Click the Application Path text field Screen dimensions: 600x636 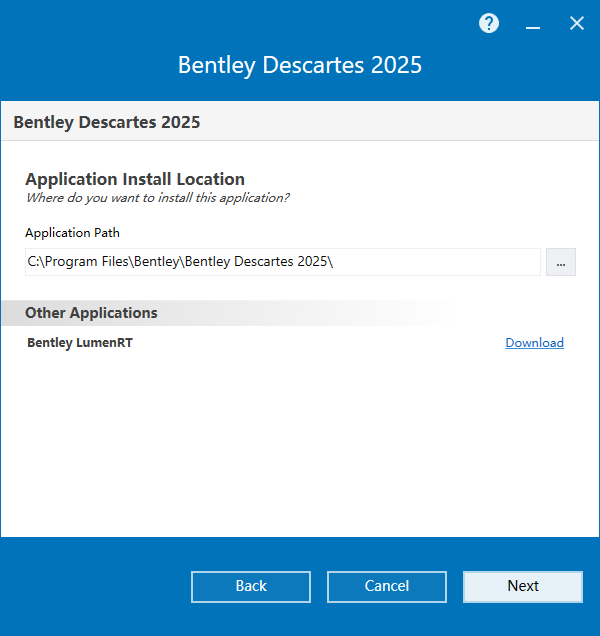pos(283,262)
